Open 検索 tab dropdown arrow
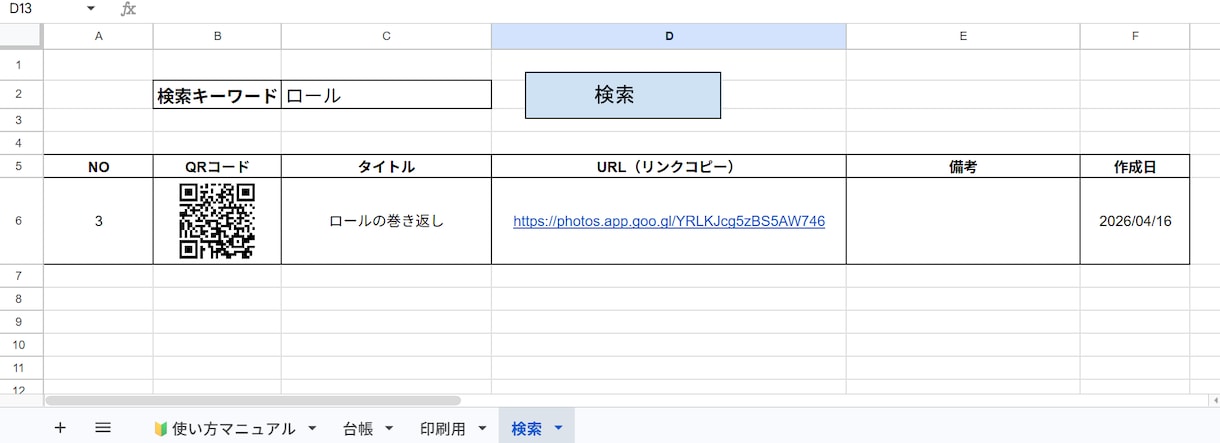The height and width of the screenshot is (443, 1220). [558, 429]
